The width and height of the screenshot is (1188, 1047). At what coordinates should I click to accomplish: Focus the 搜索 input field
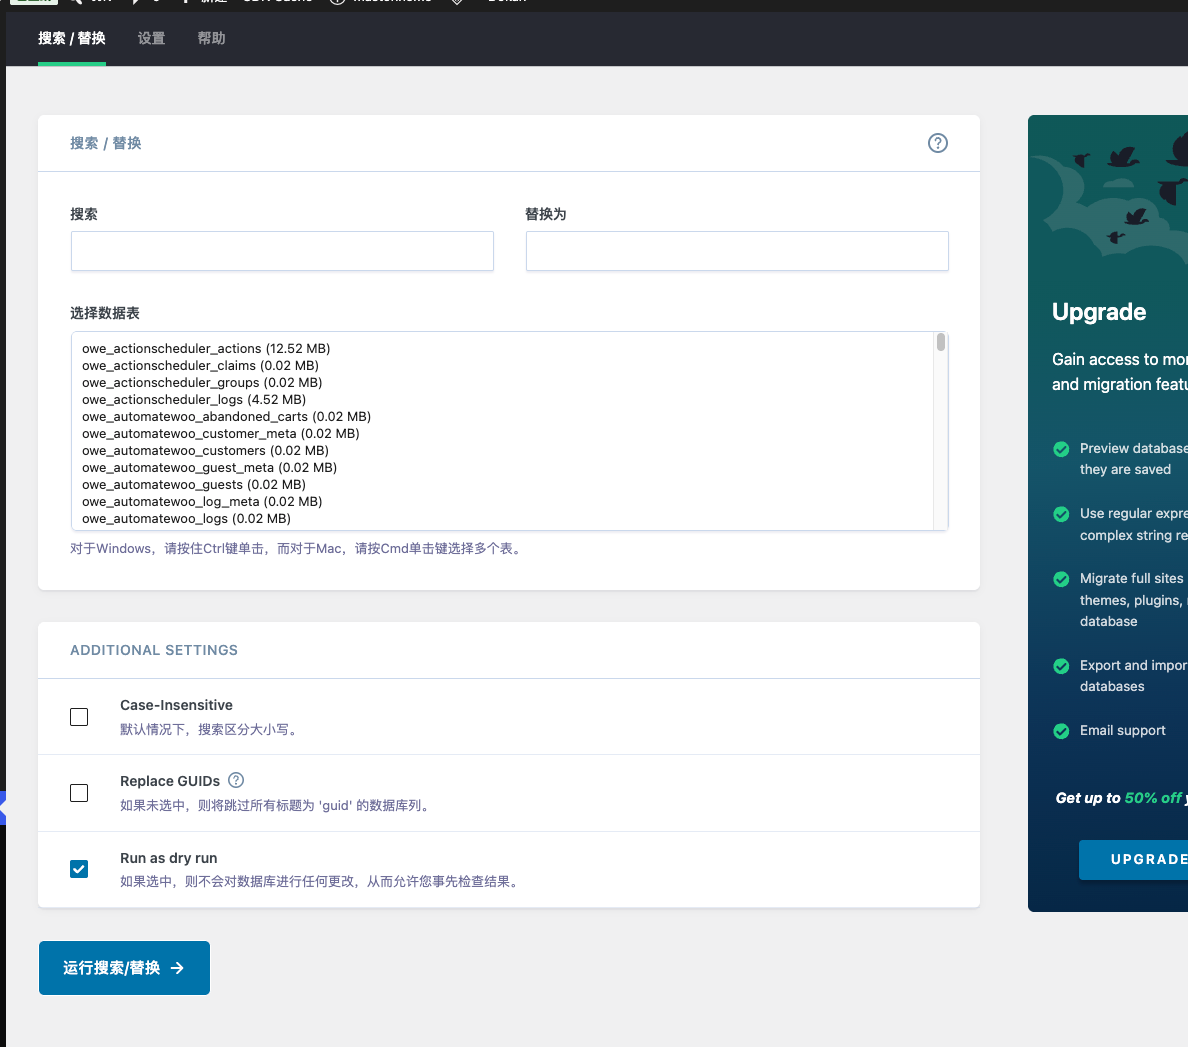point(282,251)
